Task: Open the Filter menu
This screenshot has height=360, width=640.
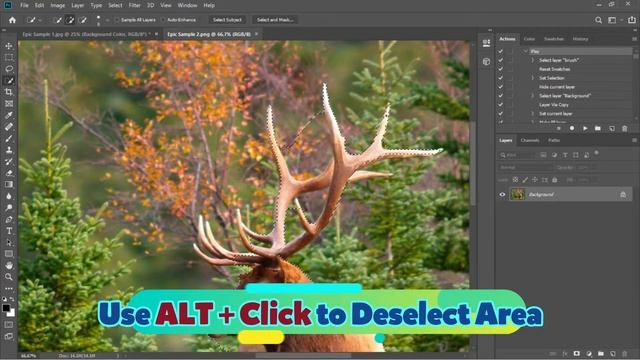Action: 134,5
